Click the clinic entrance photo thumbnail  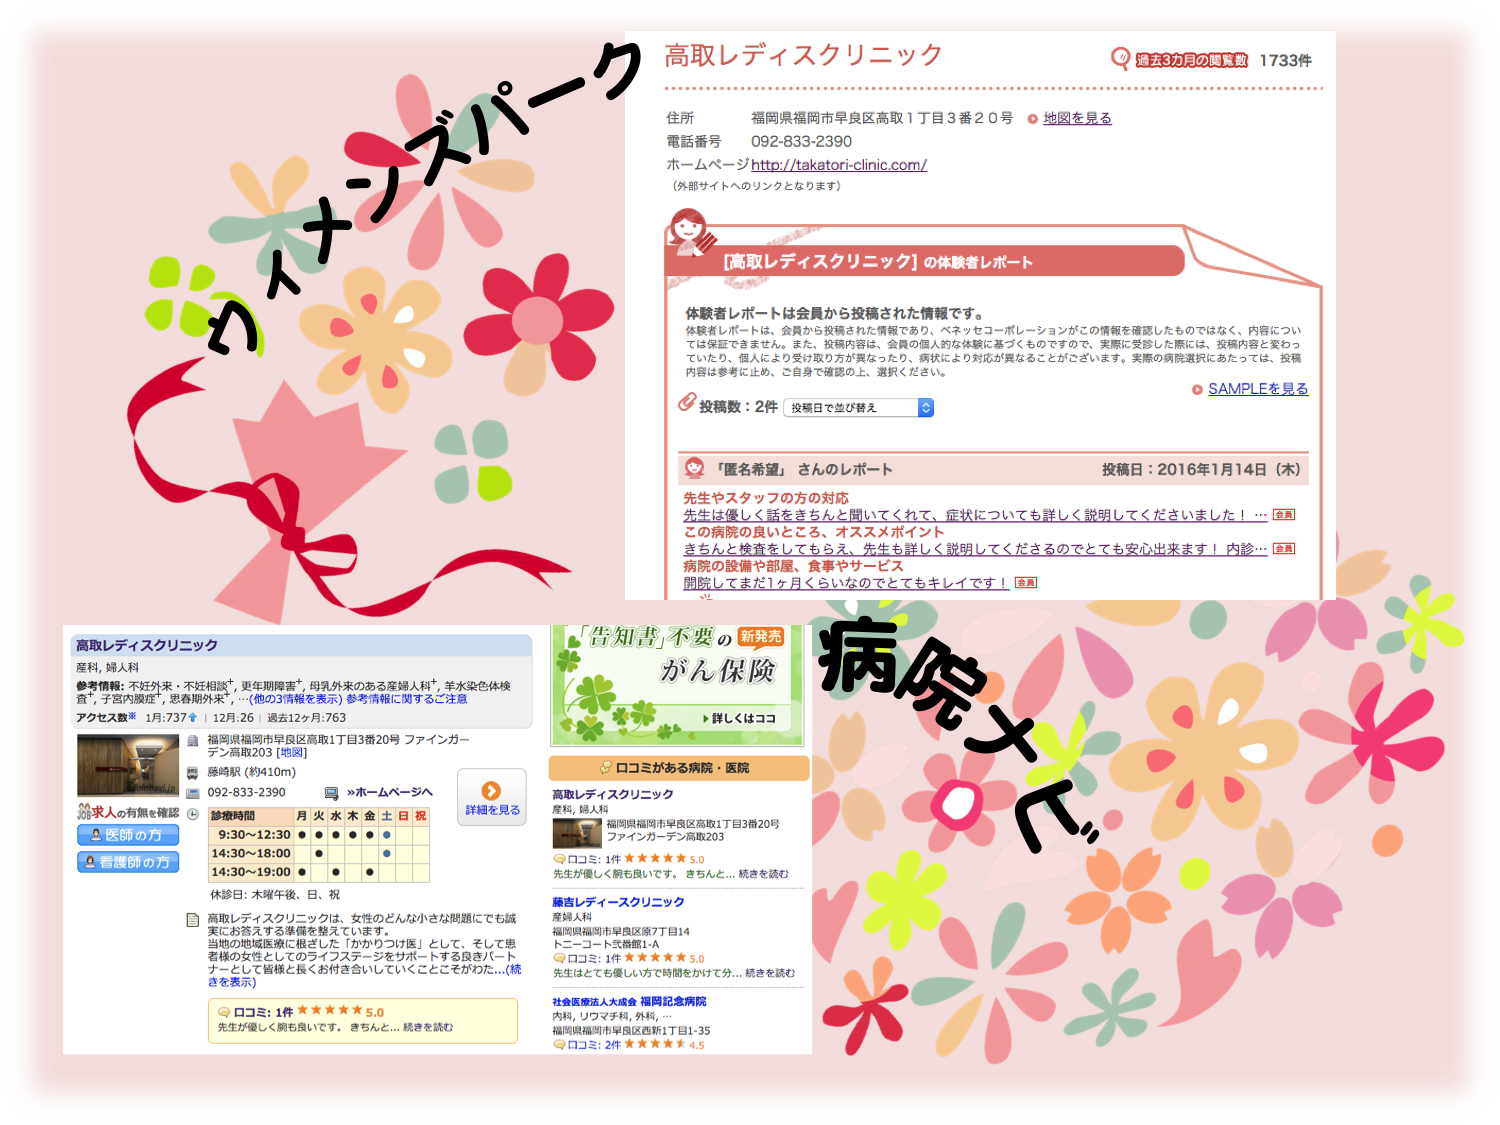[128, 765]
